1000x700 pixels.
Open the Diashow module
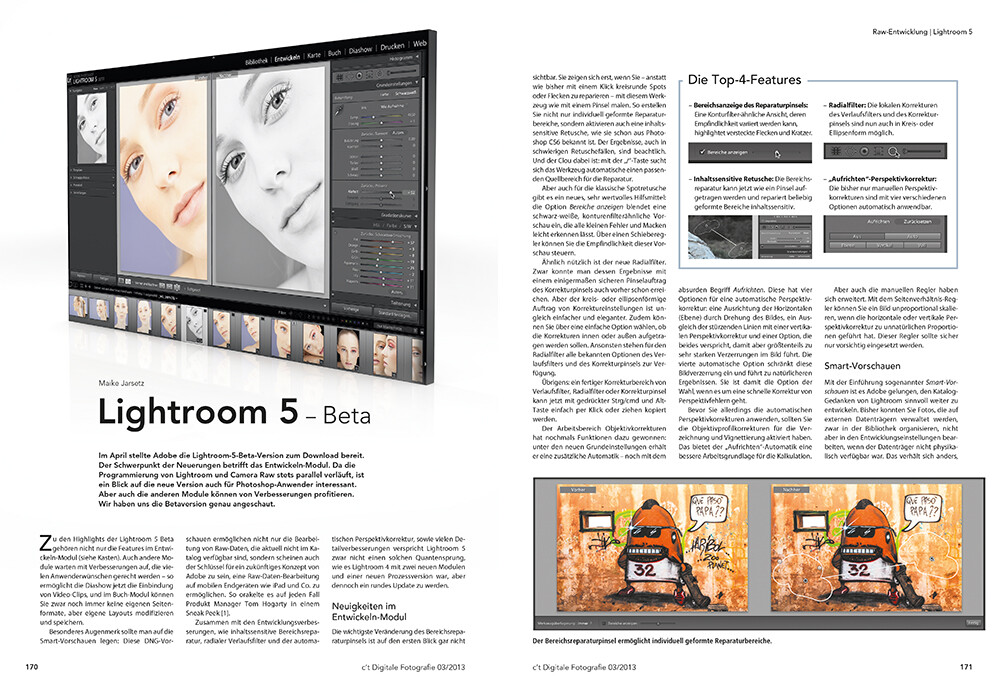point(360,50)
